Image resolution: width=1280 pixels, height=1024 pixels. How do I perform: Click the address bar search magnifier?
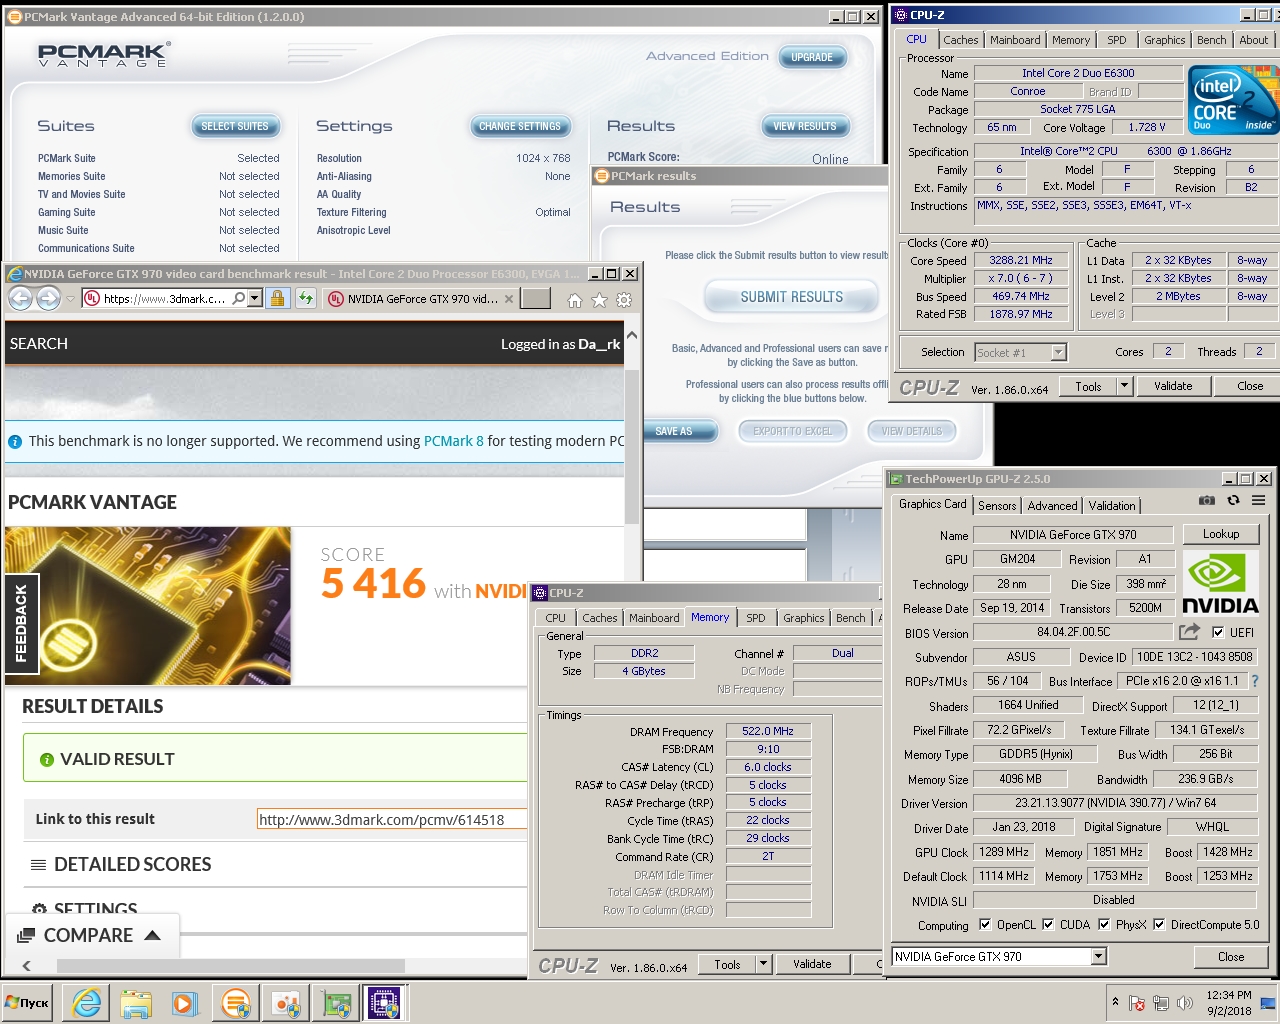point(239,298)
